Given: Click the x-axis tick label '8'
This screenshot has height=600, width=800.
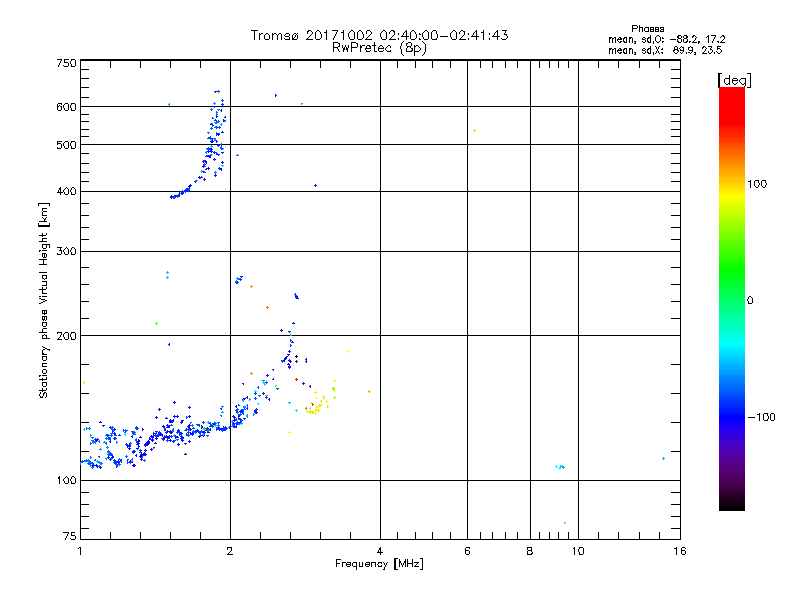Looking at the screenshot, I should (x=530, y=551).
